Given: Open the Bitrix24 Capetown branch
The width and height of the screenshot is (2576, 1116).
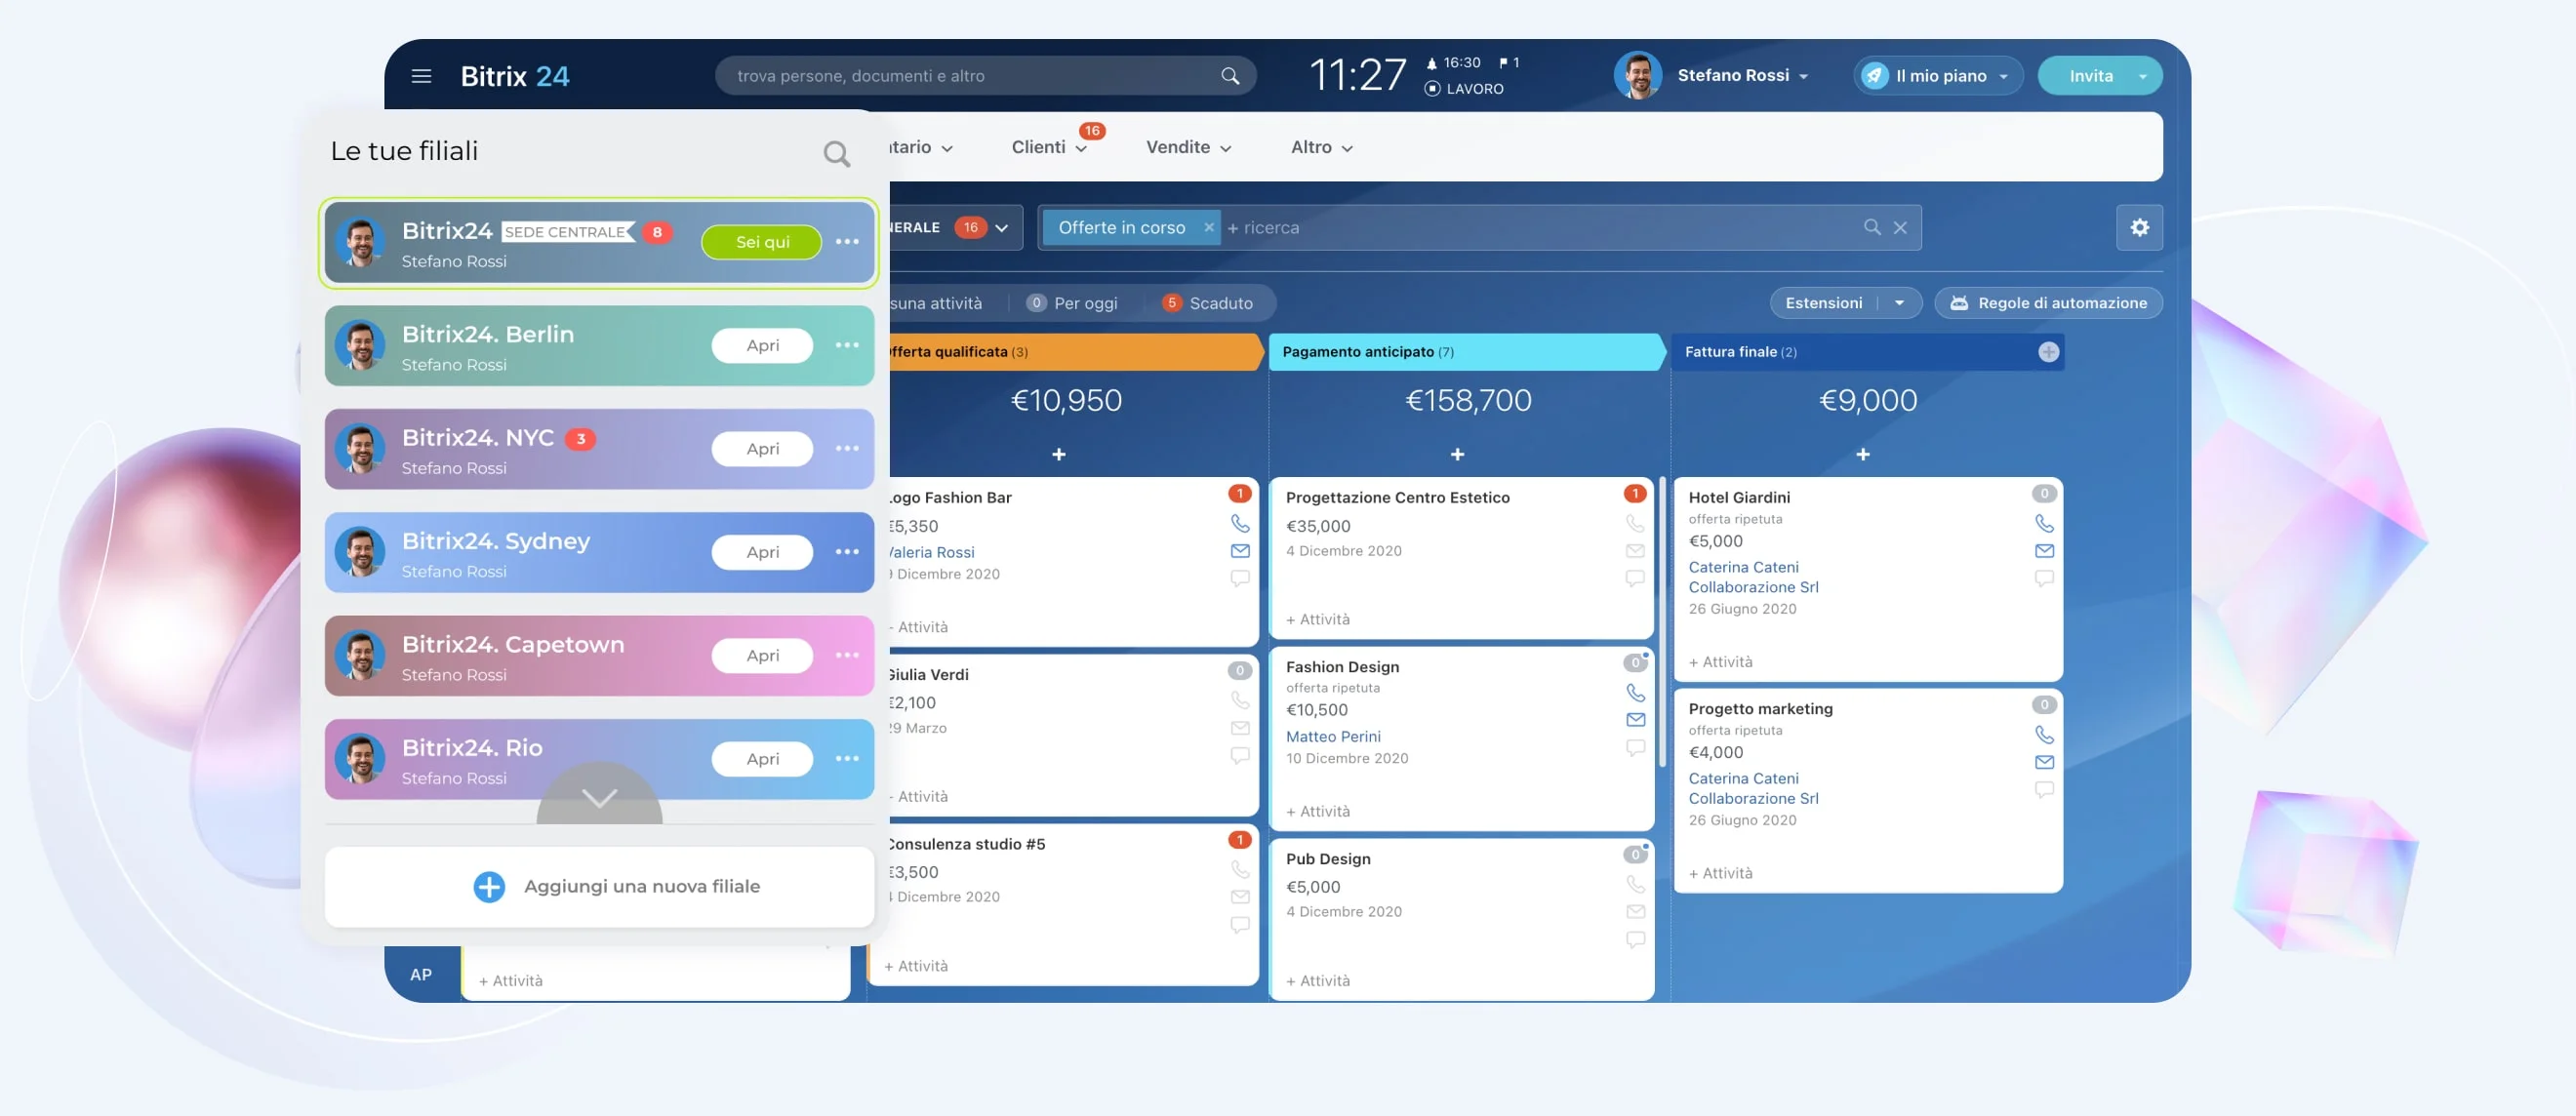Looking at the screenshot, I should pyautogui.click(x=762, y=655).
